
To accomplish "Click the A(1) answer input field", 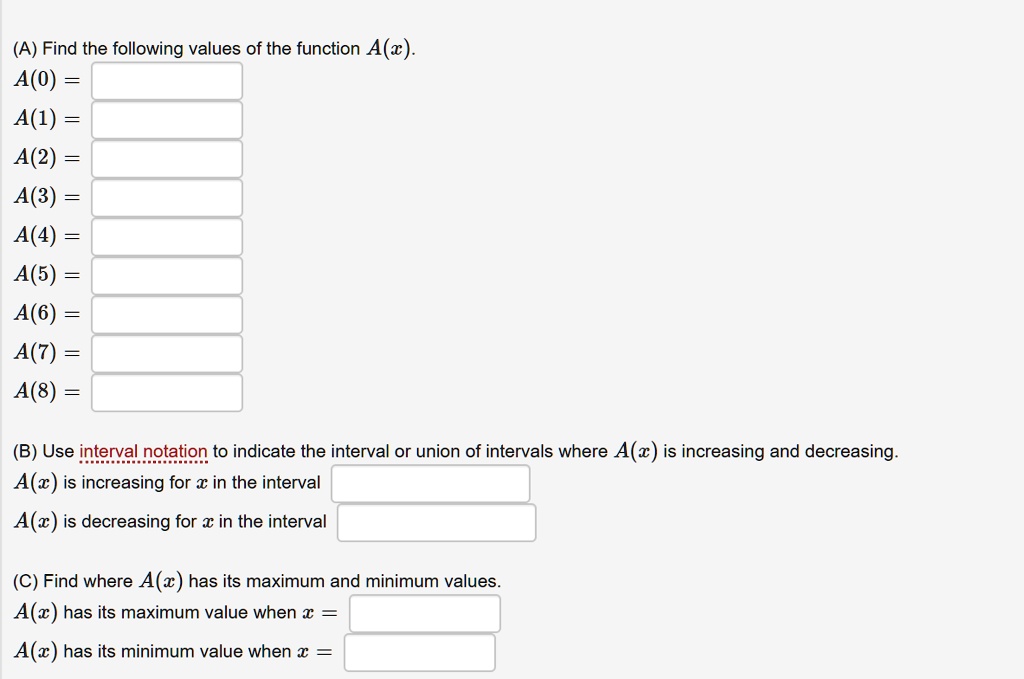I will click(x=167, y=119).
